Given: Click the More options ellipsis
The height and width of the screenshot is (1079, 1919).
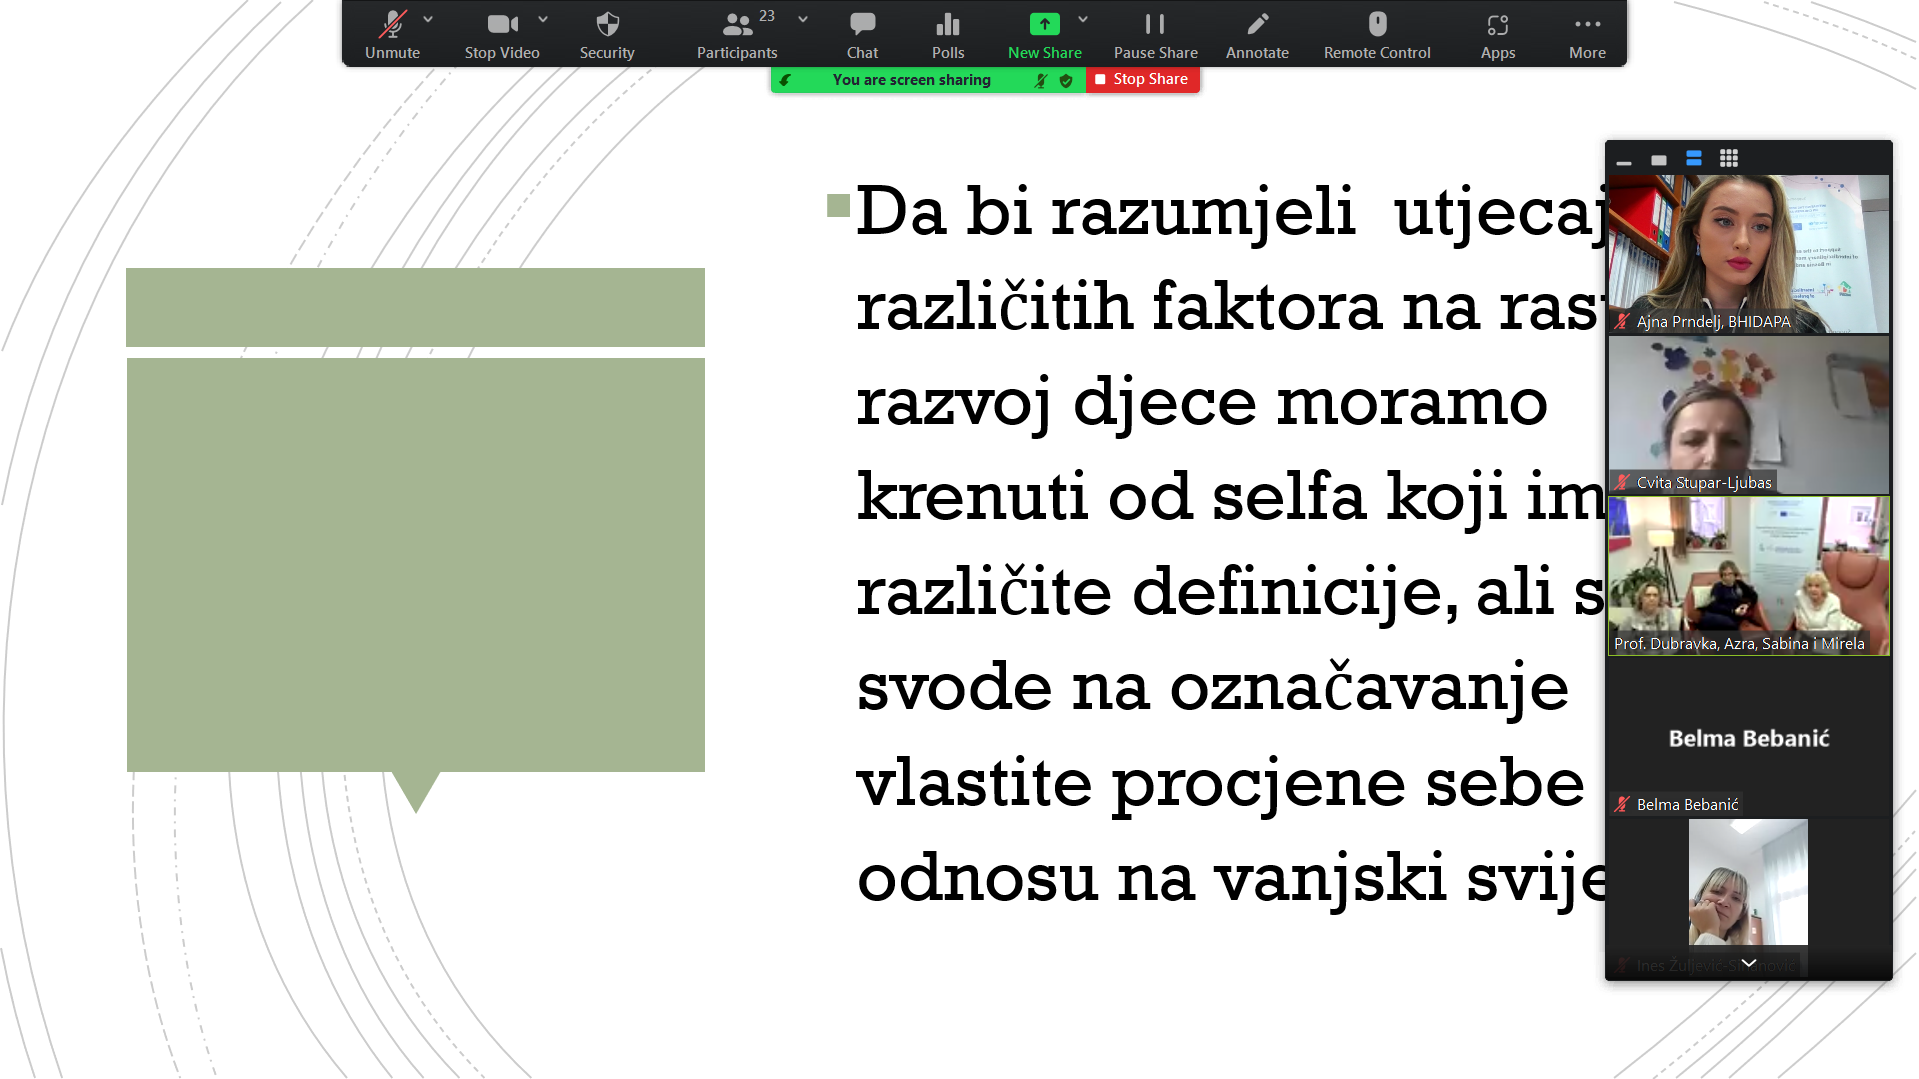Looking at the screenshot, I should 1586,35.
